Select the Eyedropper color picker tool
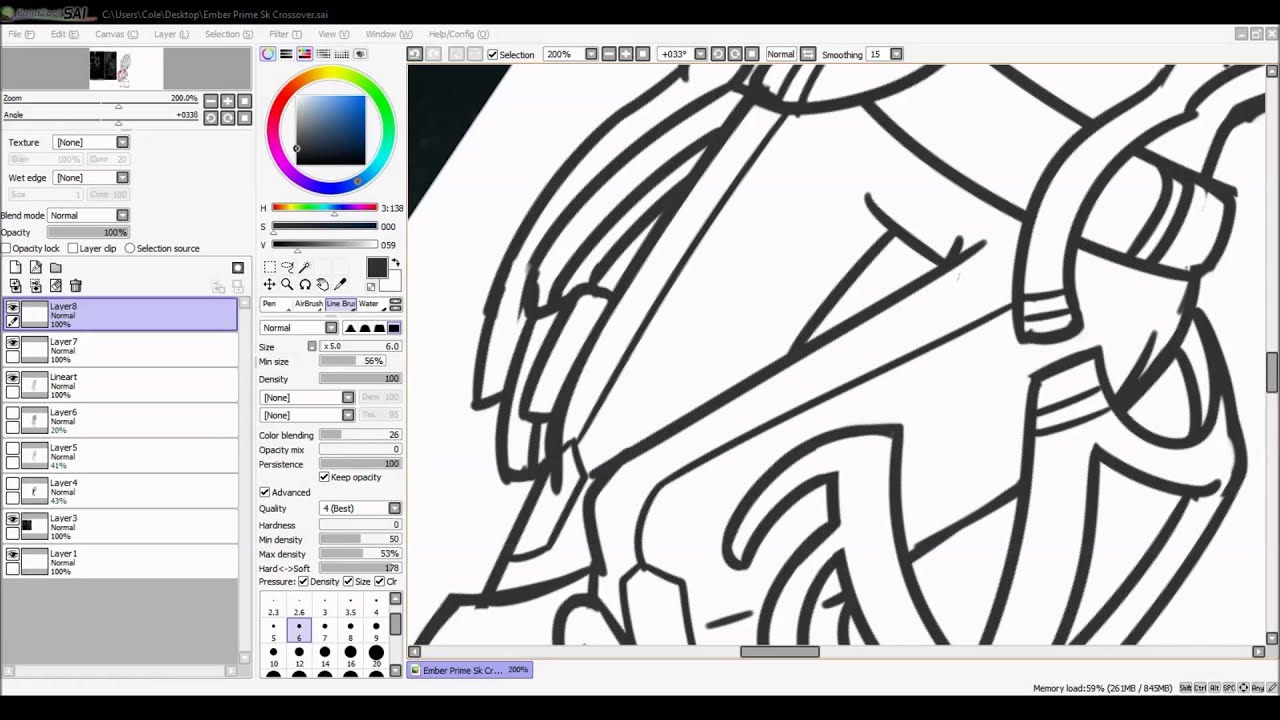The width and height of the screenshot is (1280, 720). (x=340, y=285)
